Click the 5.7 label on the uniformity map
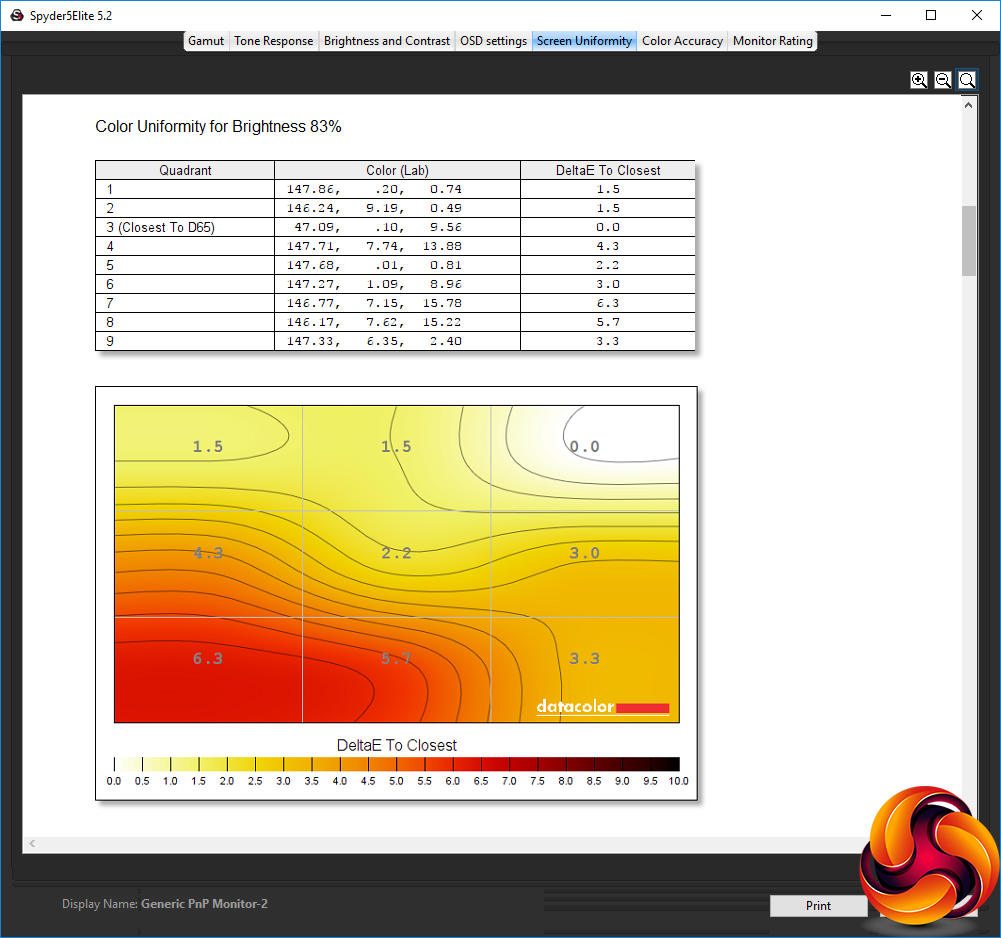The image size is (1001, 938). [x=396, y=658]
